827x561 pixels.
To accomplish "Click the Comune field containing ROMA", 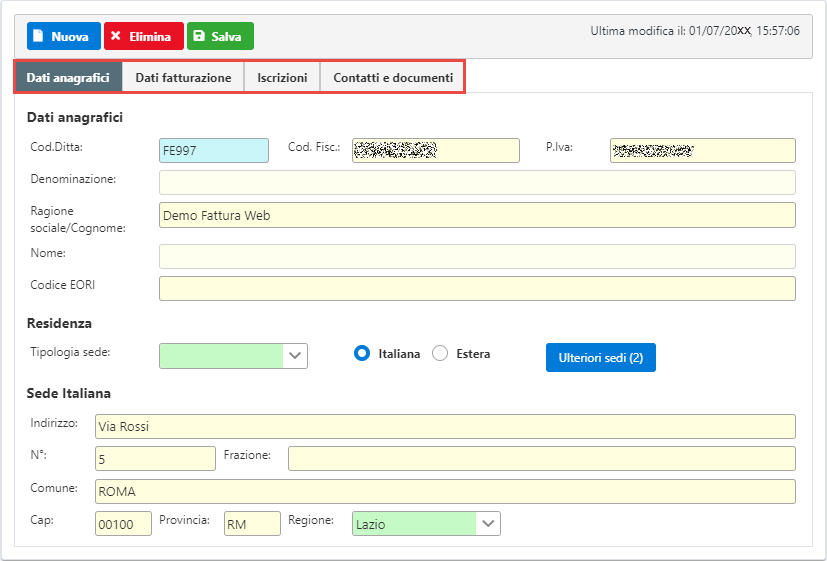I will coord(445,492).
